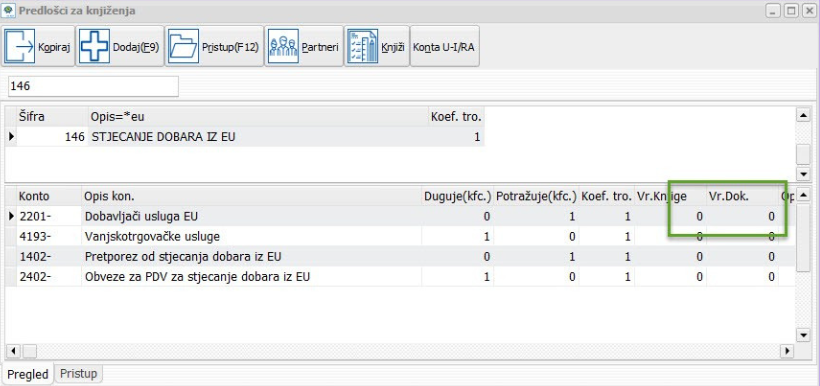Switch to the Pregled tab
The height and width of the screenshot is (386, 820).
(x=28, y=374)
